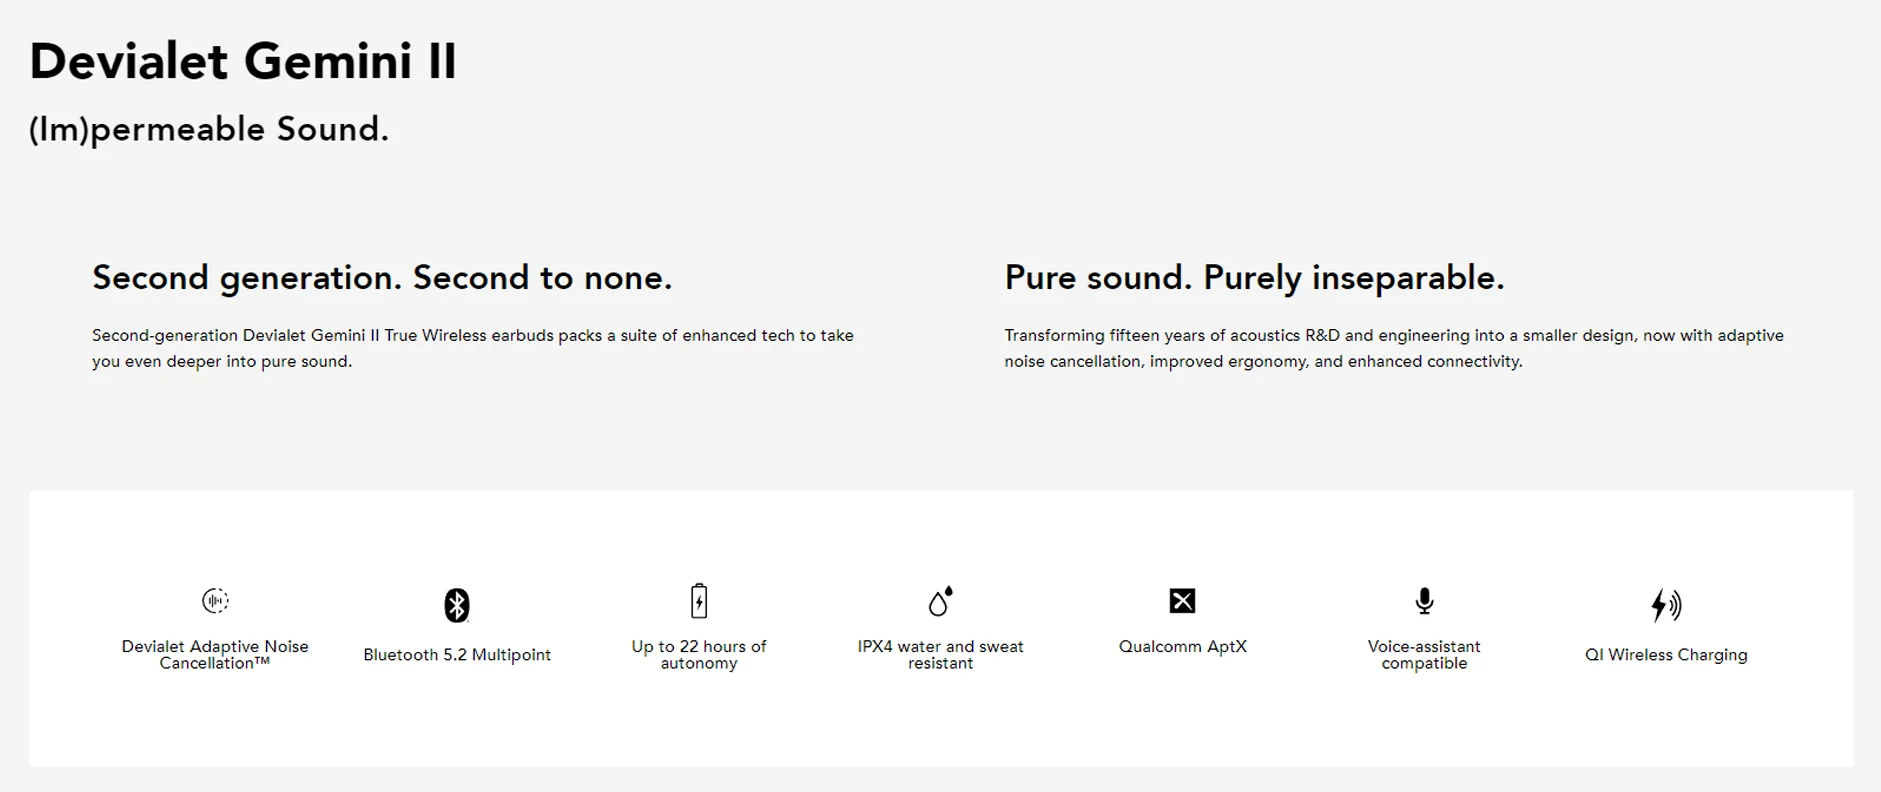Click the 'Up to 22 hours of autonomy' label
Image resolution: width=1881 pixels, height=792 pixels.
coord(699,654)
